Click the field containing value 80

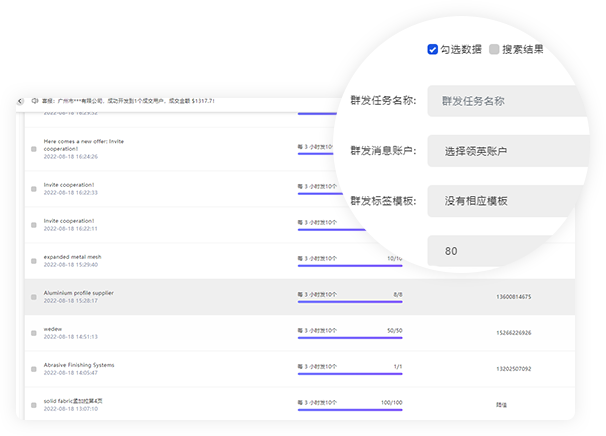500,251
